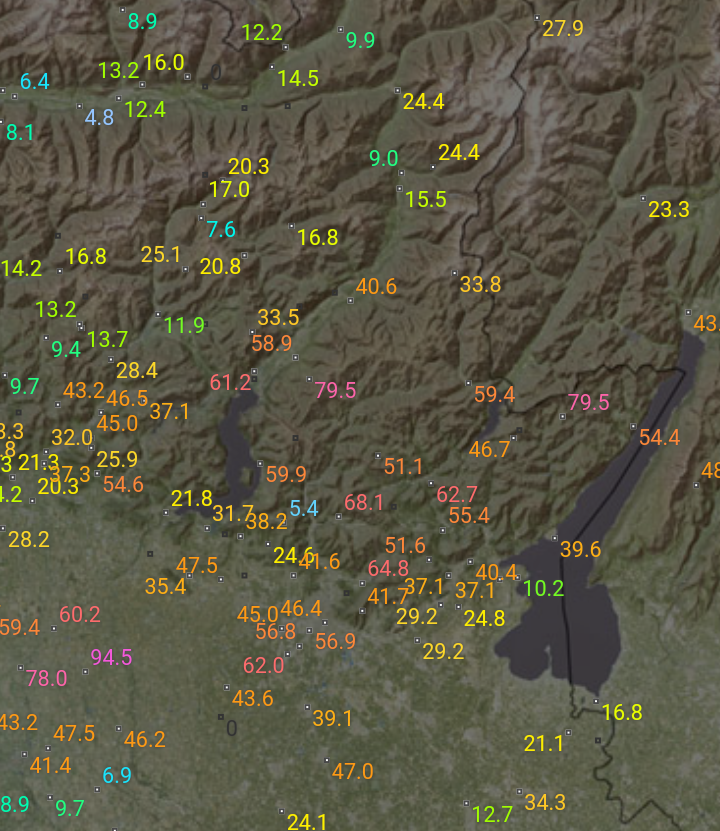
Task: Select the cyan 6.9 station value
Action: click(x=117, y=775)
